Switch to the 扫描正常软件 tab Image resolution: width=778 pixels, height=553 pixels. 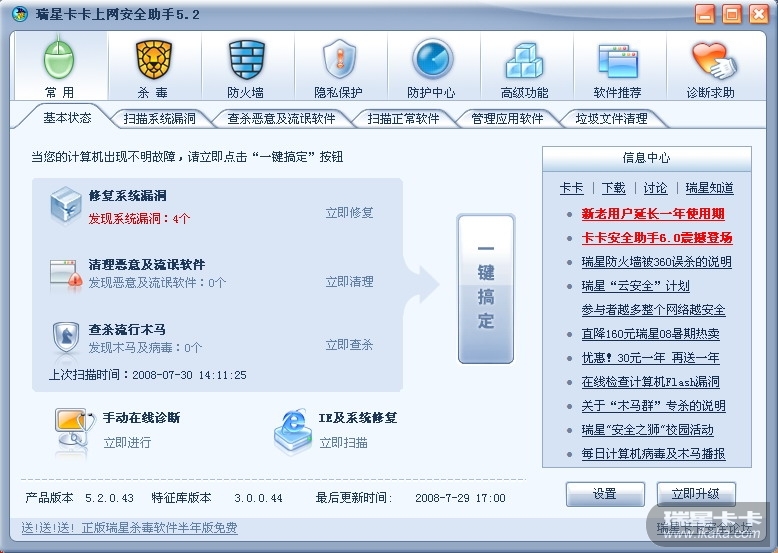coord(403,119)
